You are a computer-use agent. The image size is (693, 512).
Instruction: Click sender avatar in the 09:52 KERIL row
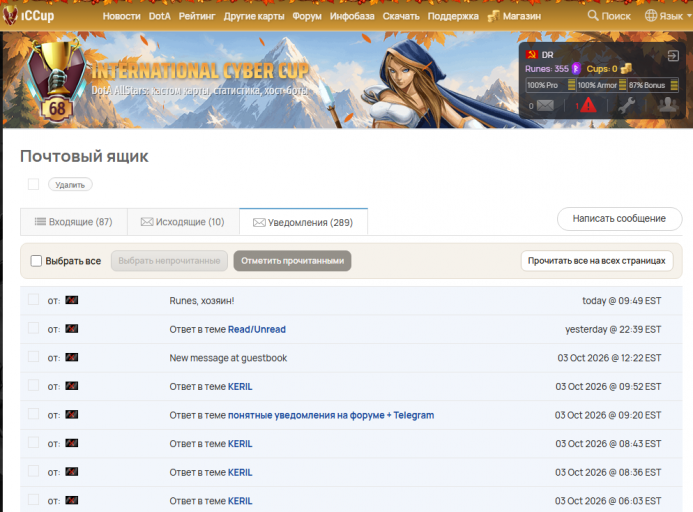point(72,386)
